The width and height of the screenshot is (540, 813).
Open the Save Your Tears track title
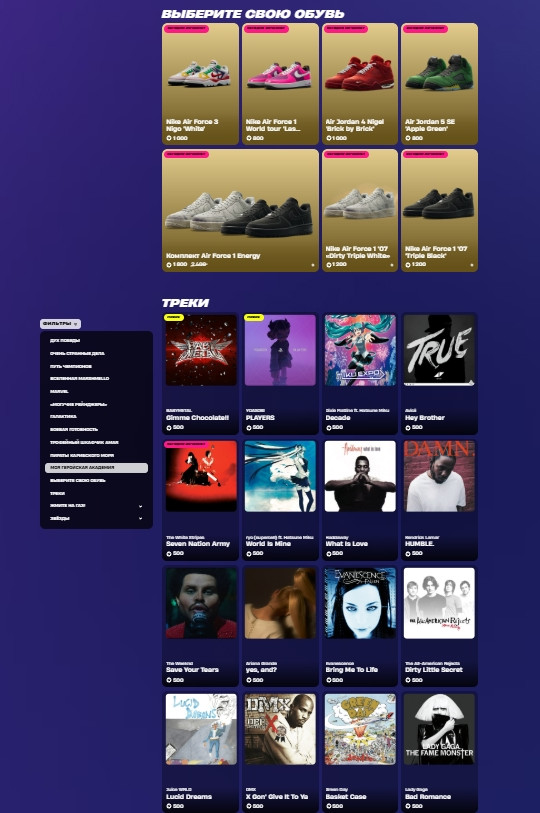pos(192,670)
